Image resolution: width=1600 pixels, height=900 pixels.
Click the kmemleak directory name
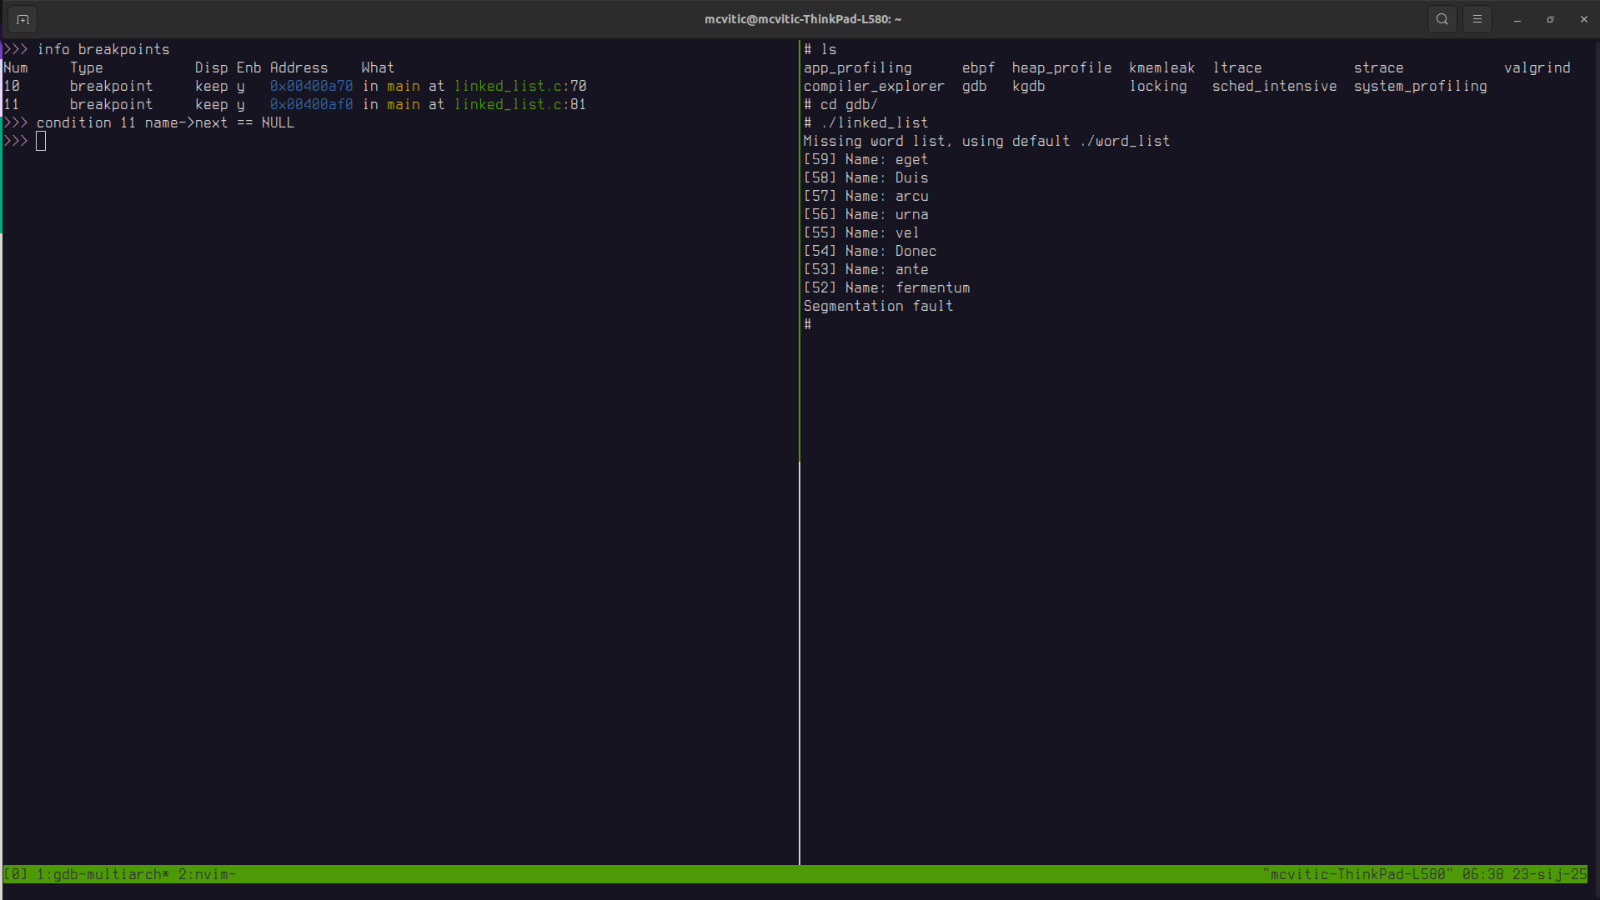pyautogui.click(x=1162, y=68)
